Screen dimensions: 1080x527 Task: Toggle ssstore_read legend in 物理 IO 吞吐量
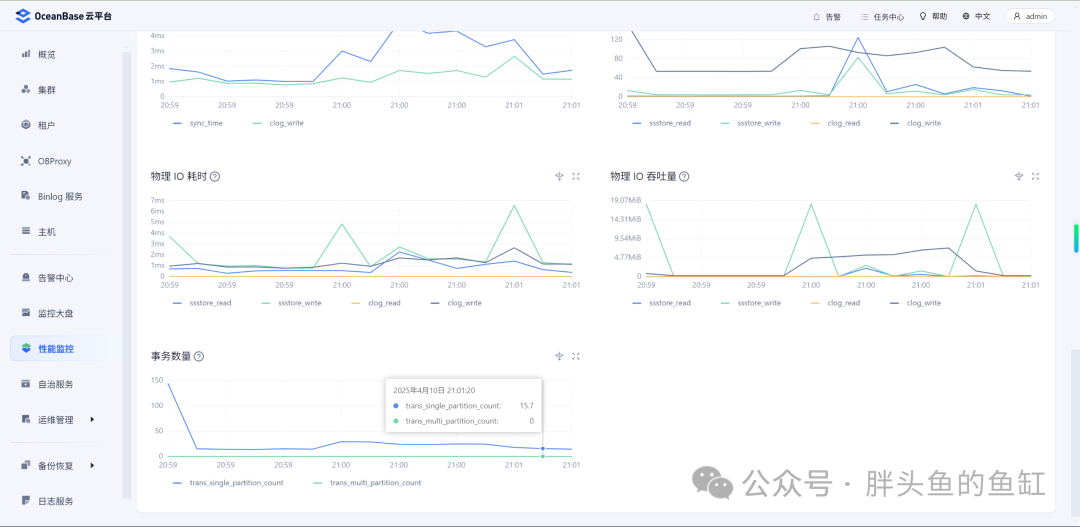(661, 303)
